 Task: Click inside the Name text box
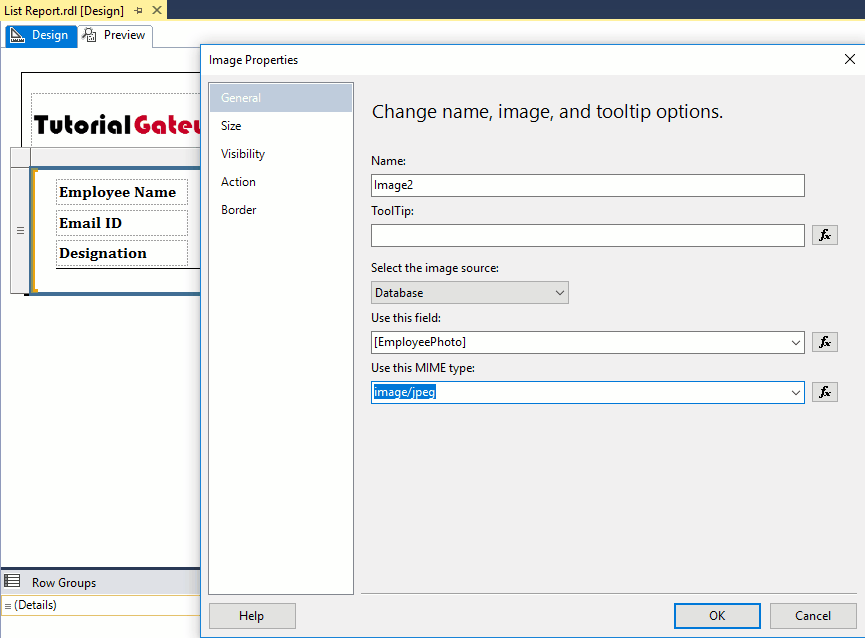click(x=587, y=185)
